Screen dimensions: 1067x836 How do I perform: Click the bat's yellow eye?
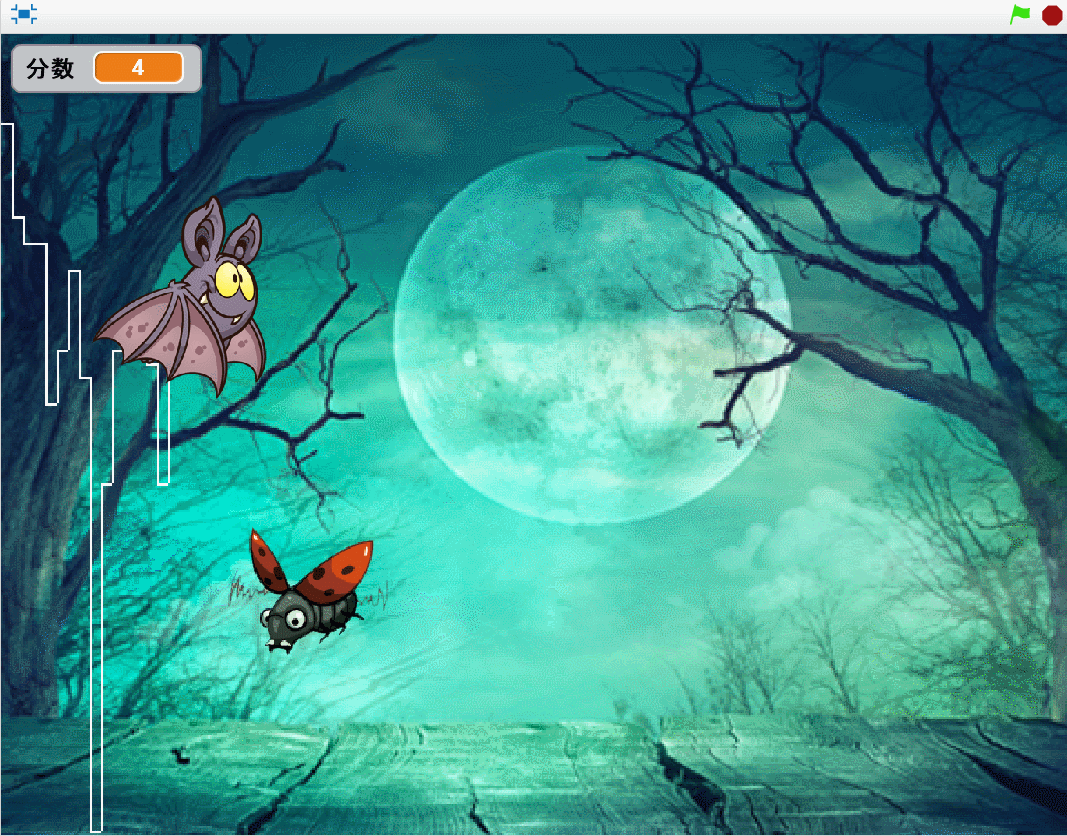[234, 279]
